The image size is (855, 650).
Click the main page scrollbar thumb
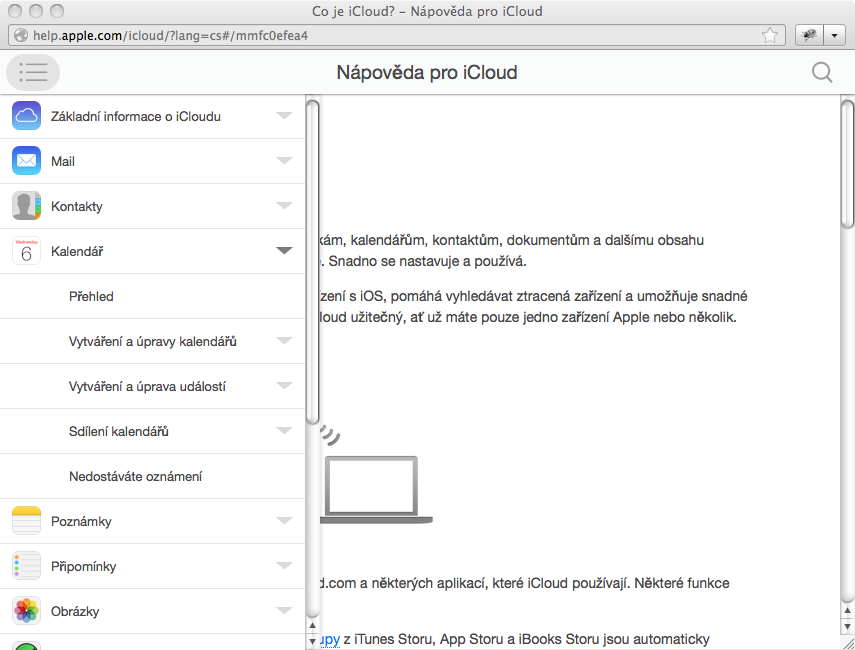[x=847, y=164]
